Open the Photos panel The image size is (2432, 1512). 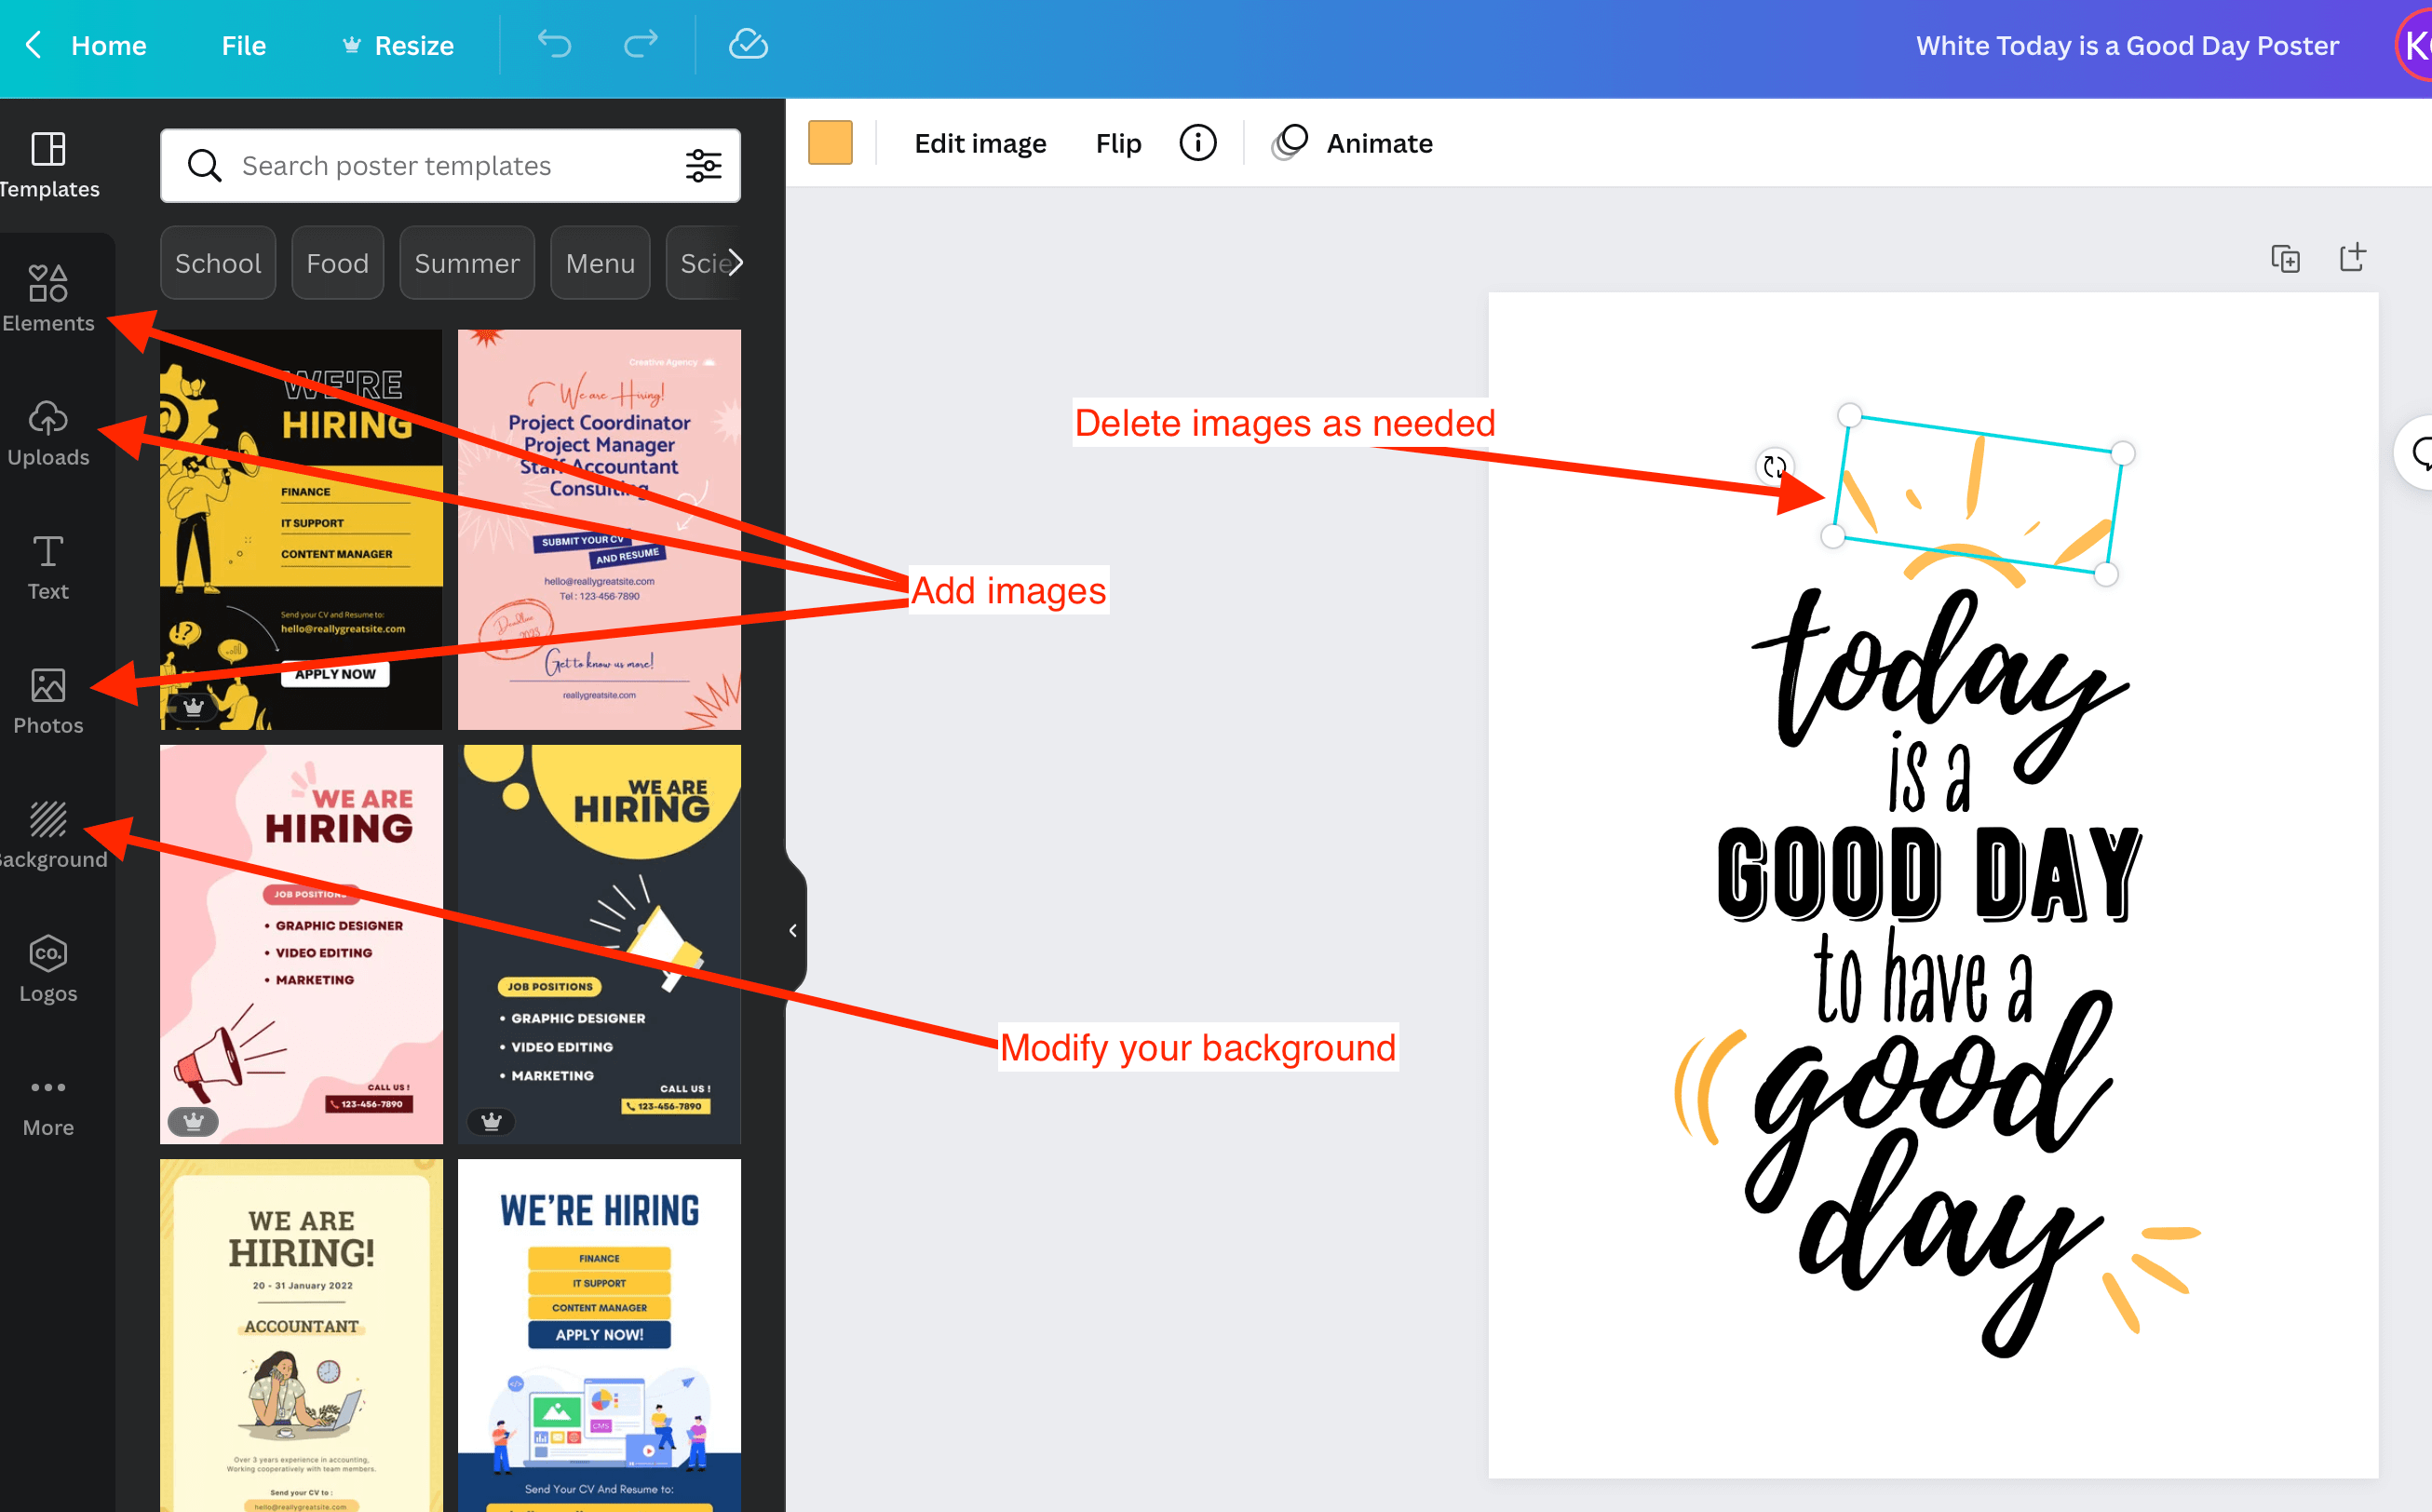tap(48, 700)
